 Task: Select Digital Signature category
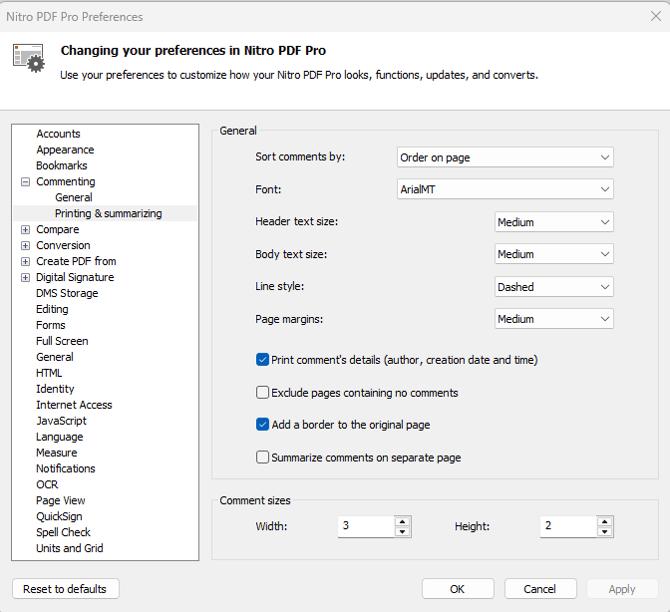coord(75,277)
